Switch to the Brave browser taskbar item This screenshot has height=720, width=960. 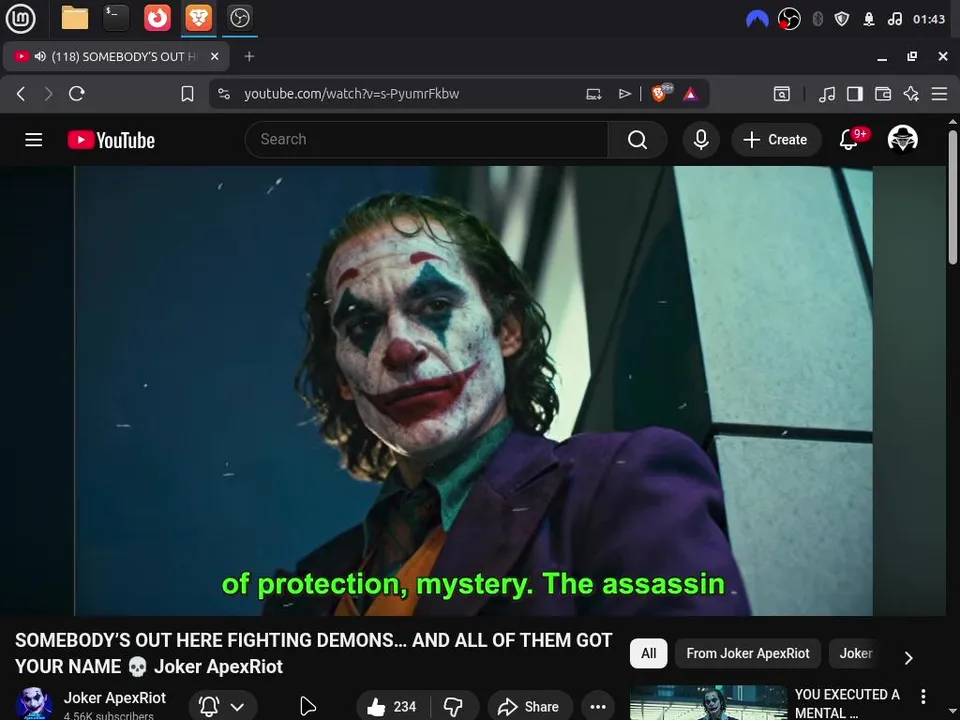(x=198, y=18)
